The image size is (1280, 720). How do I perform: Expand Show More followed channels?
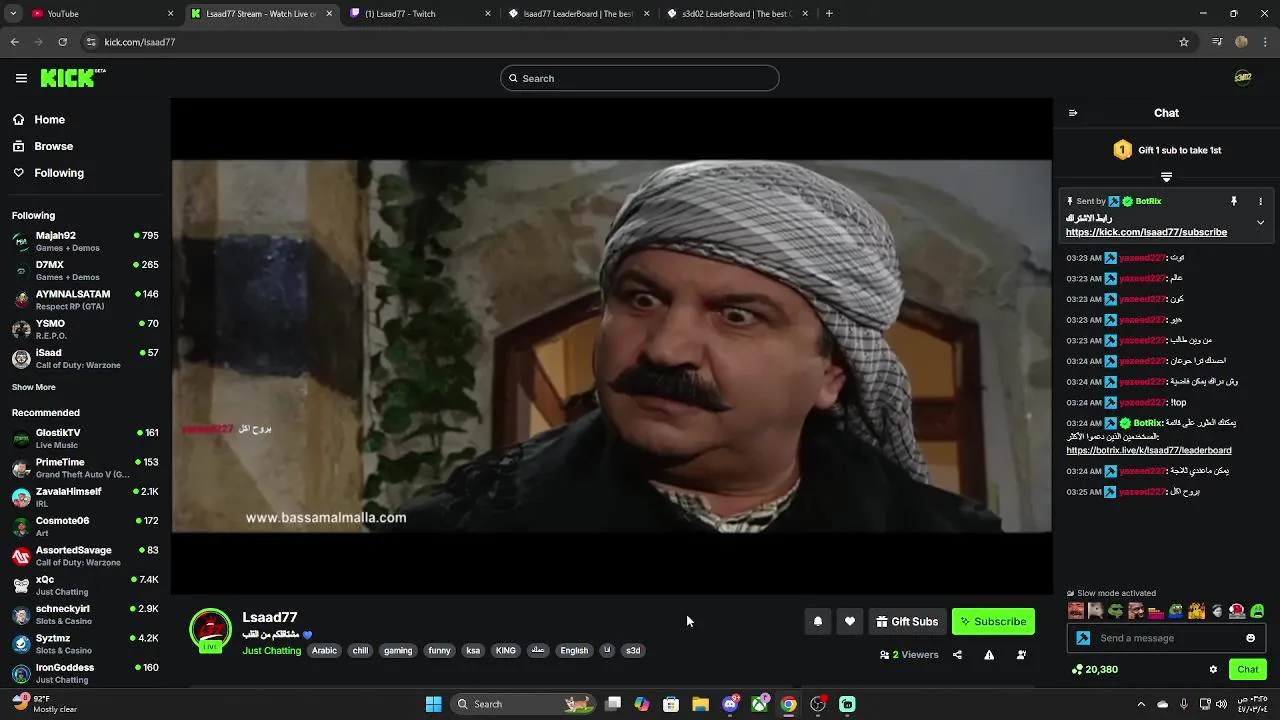(x=34, y=387)
